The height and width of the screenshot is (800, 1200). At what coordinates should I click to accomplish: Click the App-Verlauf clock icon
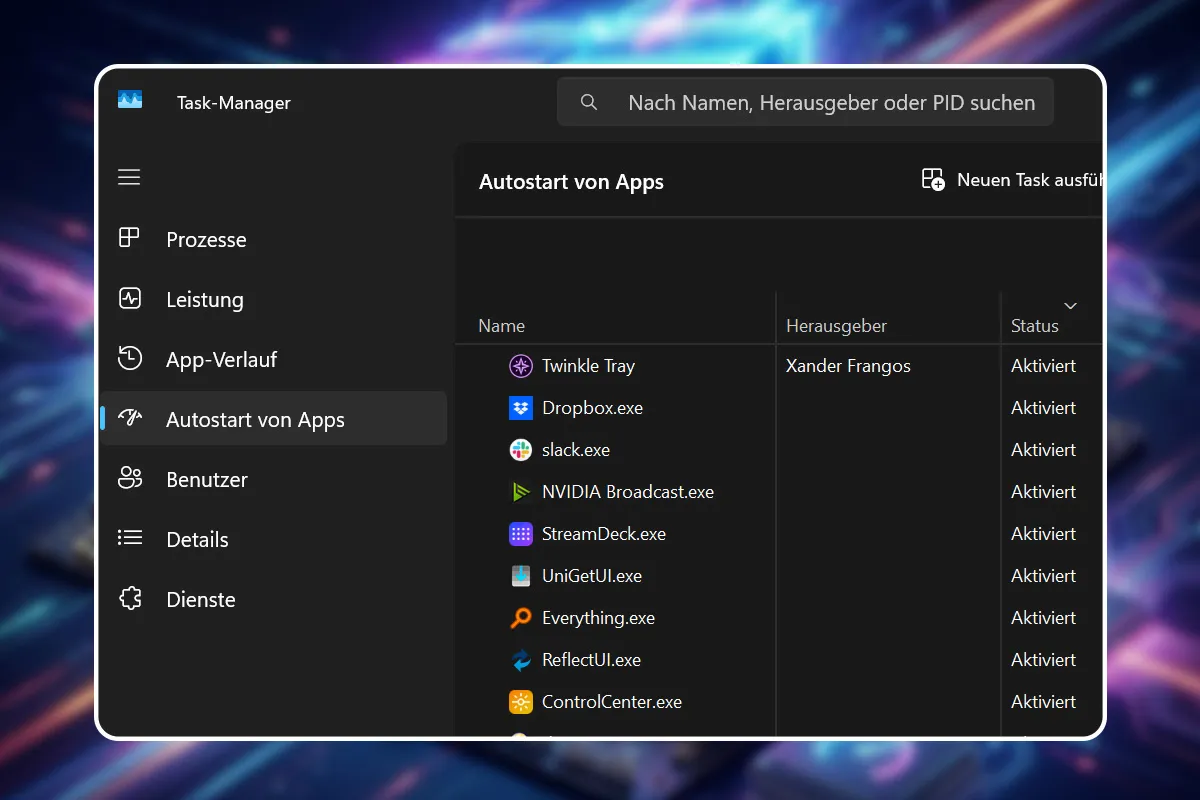130,359
